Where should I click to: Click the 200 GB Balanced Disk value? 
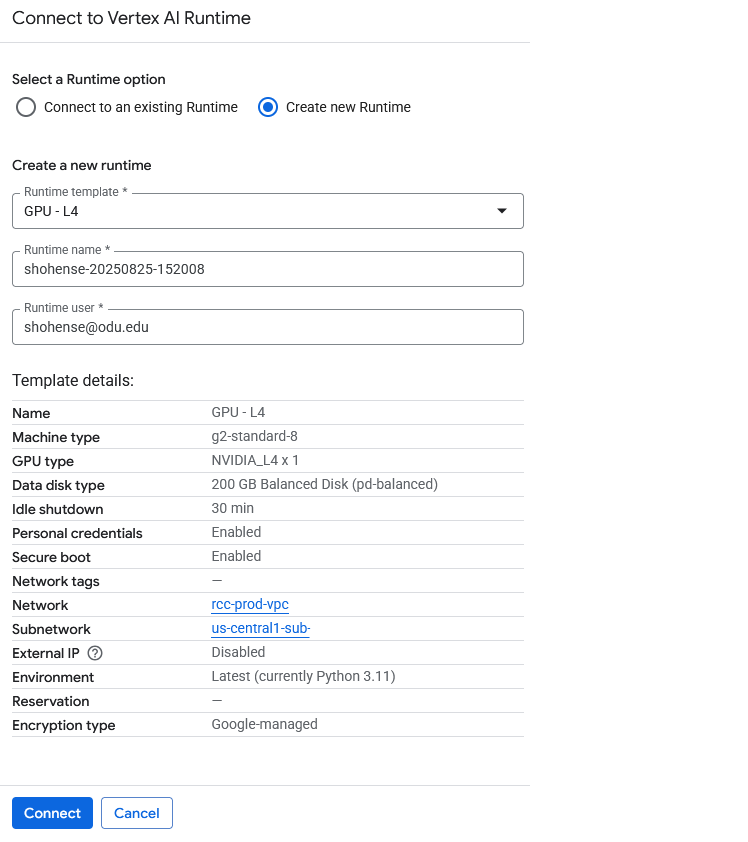(324, 484)
